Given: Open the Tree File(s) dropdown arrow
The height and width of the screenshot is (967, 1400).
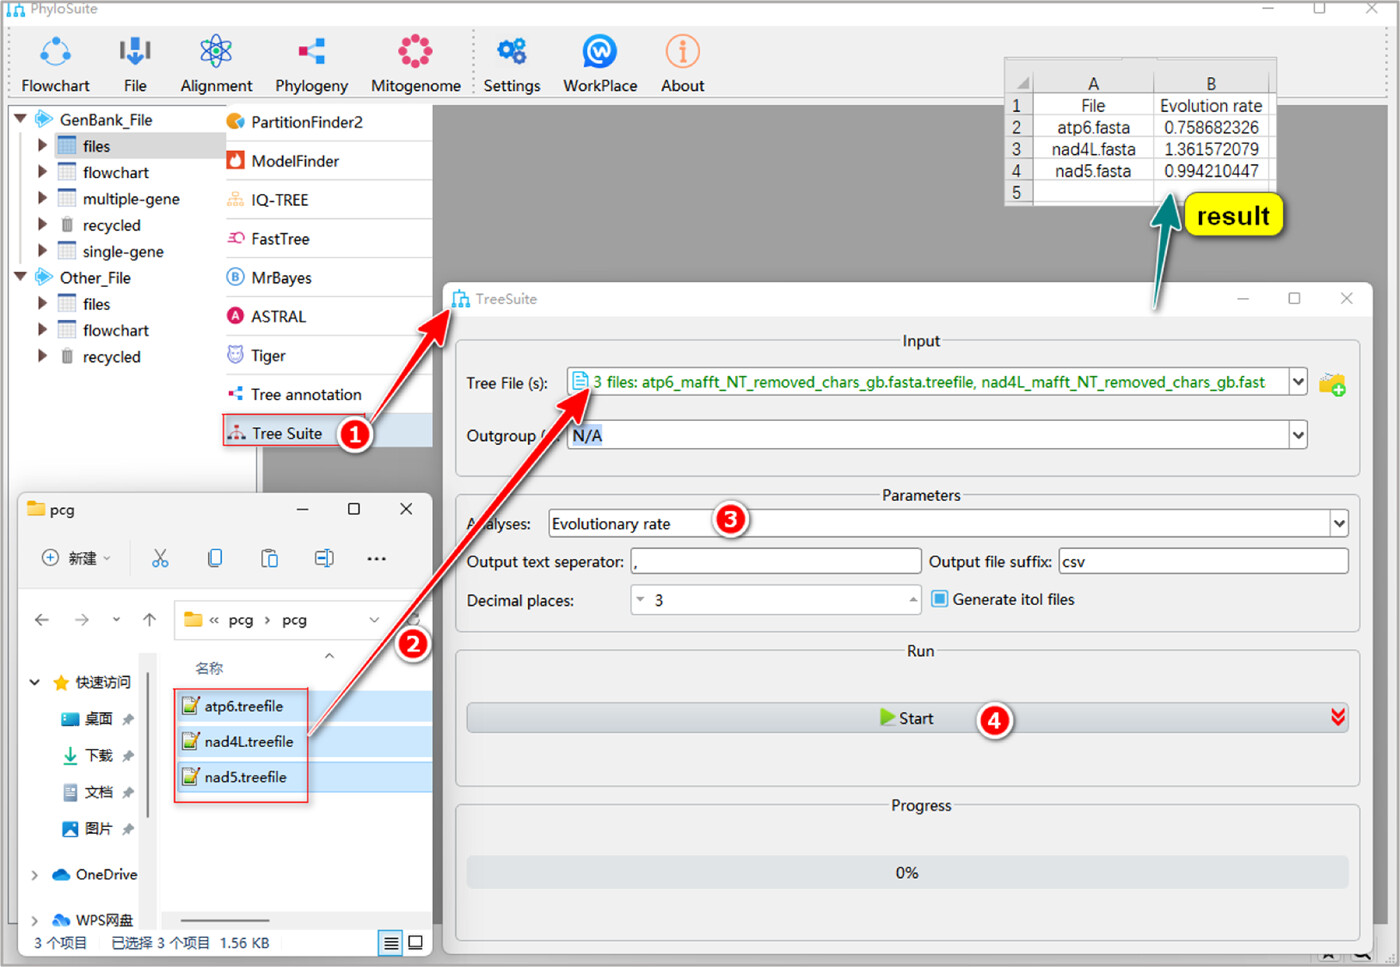Looking at the screenshot, I should 1298,382.
